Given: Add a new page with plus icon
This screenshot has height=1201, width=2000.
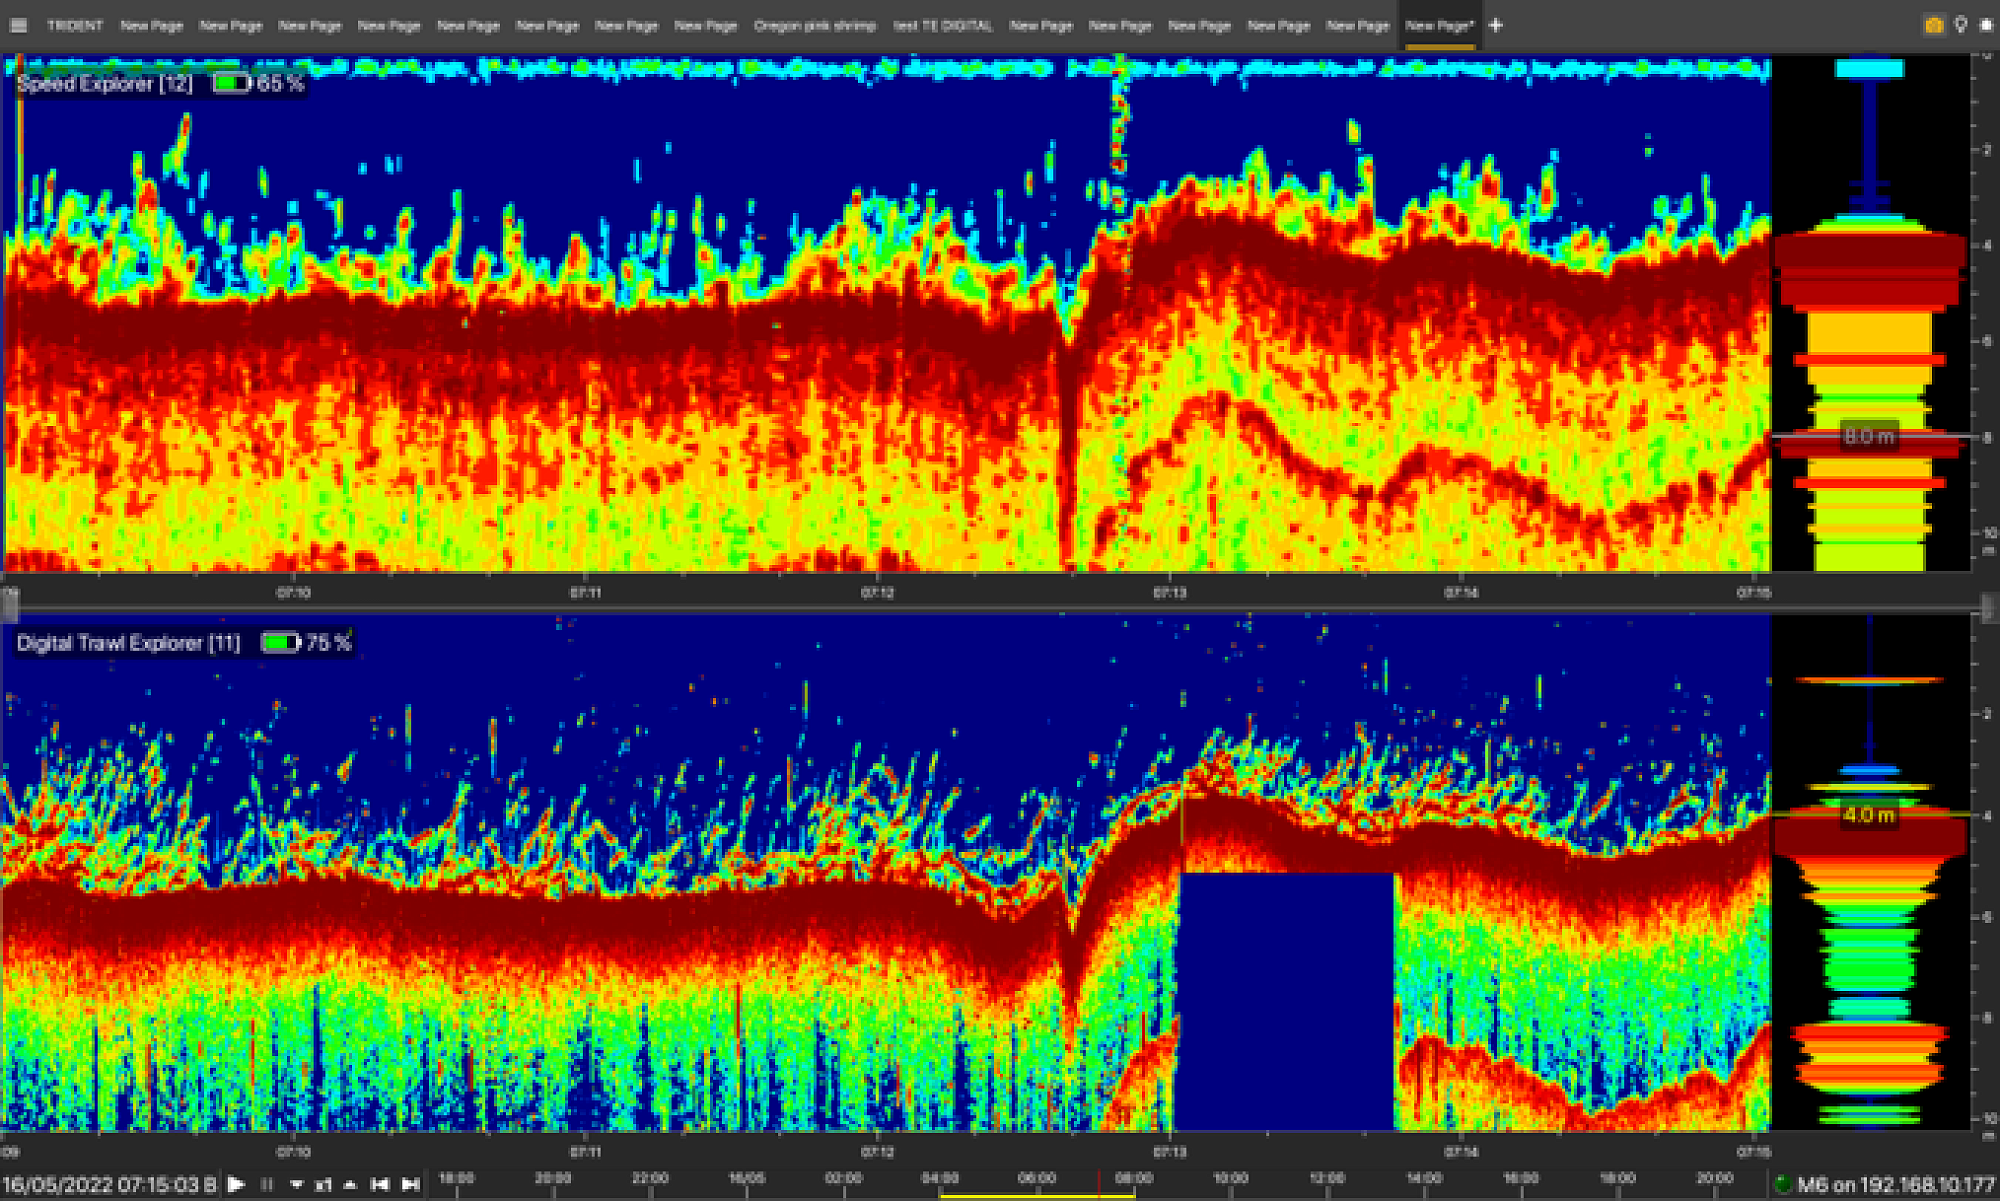Looking at the screenshot, I should (x=1495, y=25).
